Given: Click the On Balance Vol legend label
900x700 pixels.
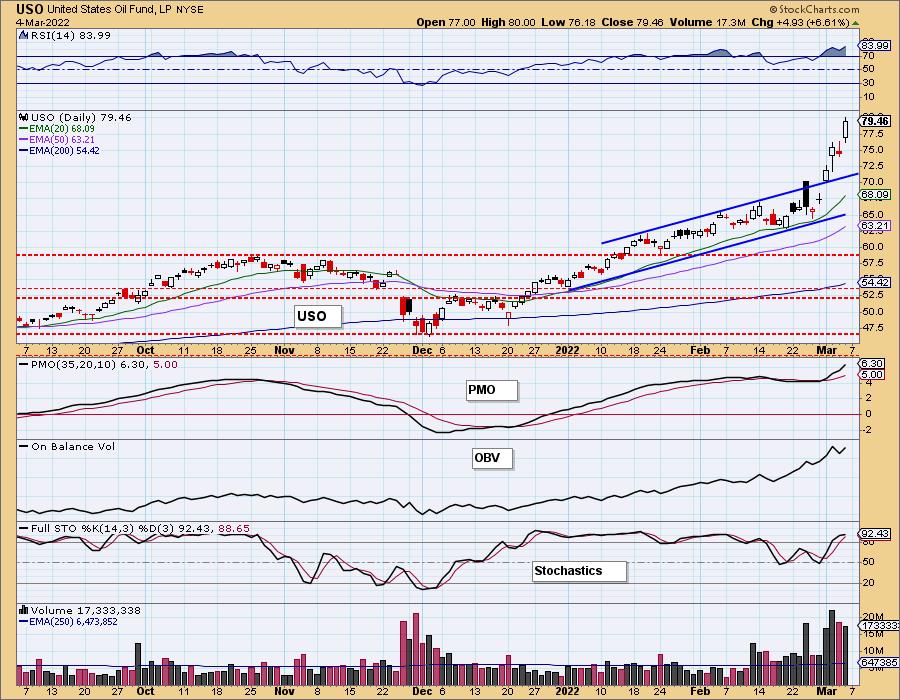Looking at the screenshot, I should pyautogui.click(x=73, y=446).
